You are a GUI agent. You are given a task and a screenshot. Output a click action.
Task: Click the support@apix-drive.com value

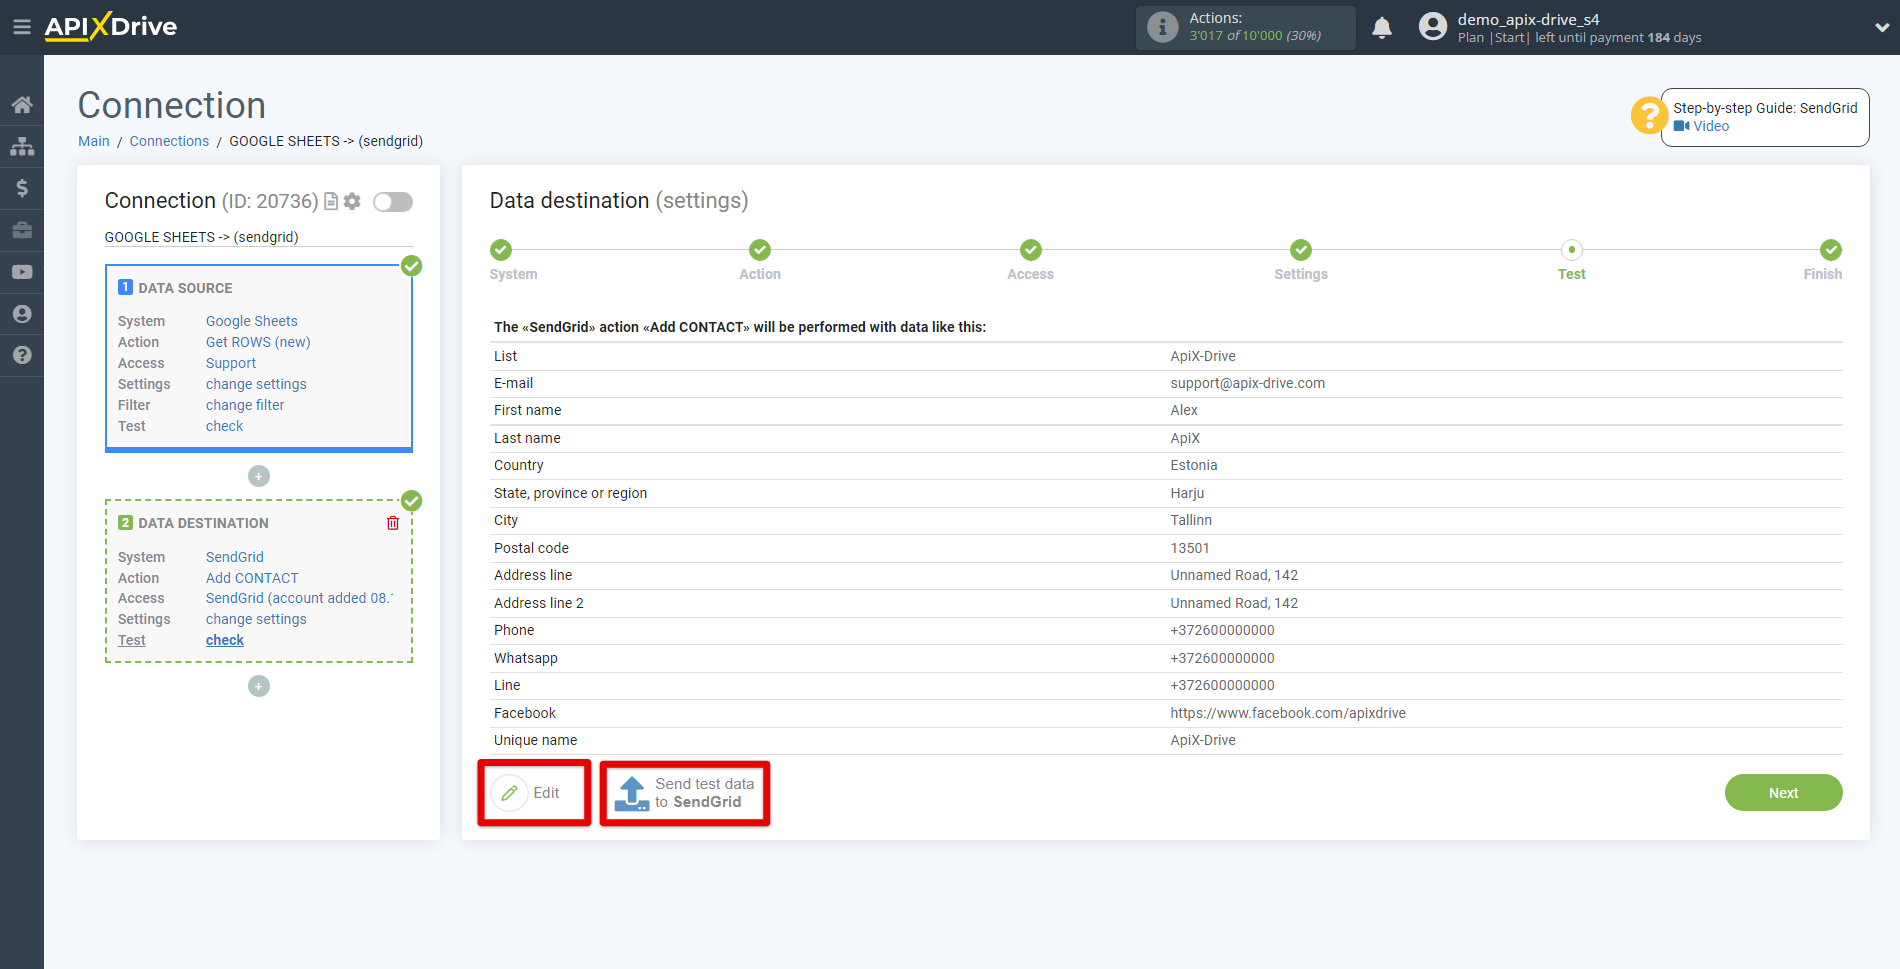pyautogui.click(x=1247, y=383)
